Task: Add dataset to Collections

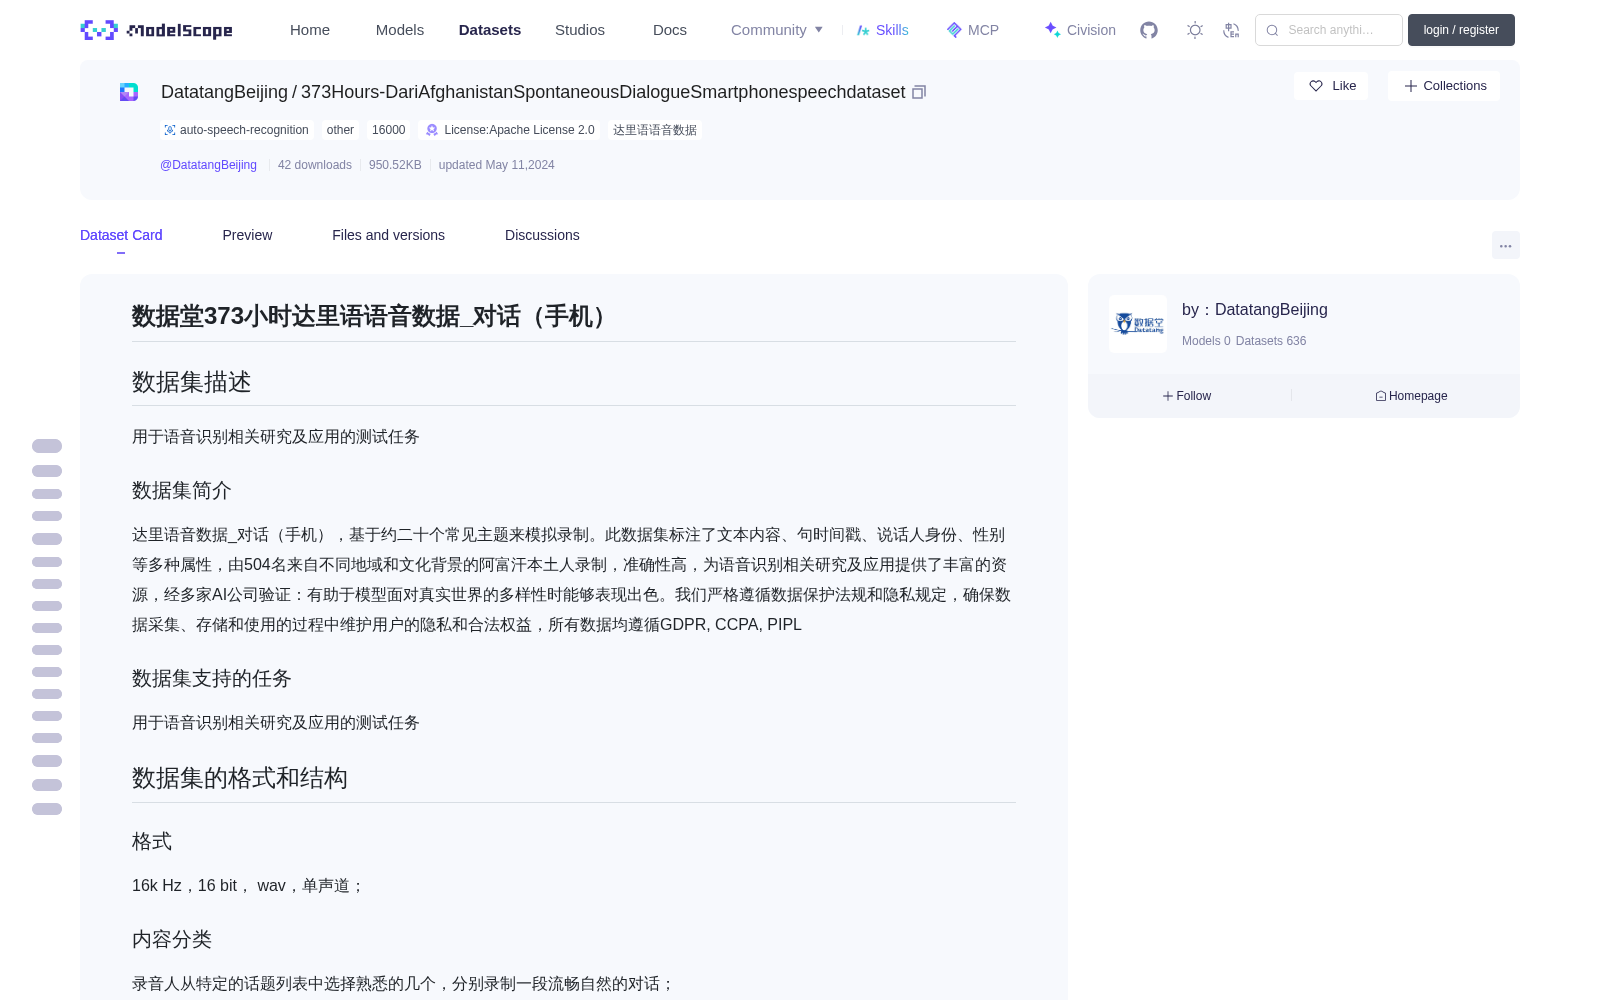Action: click(1444, 86)
